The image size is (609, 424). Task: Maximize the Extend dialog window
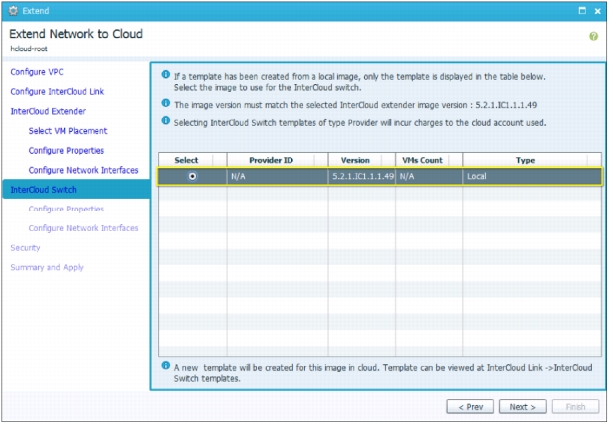tap(582, 11)
